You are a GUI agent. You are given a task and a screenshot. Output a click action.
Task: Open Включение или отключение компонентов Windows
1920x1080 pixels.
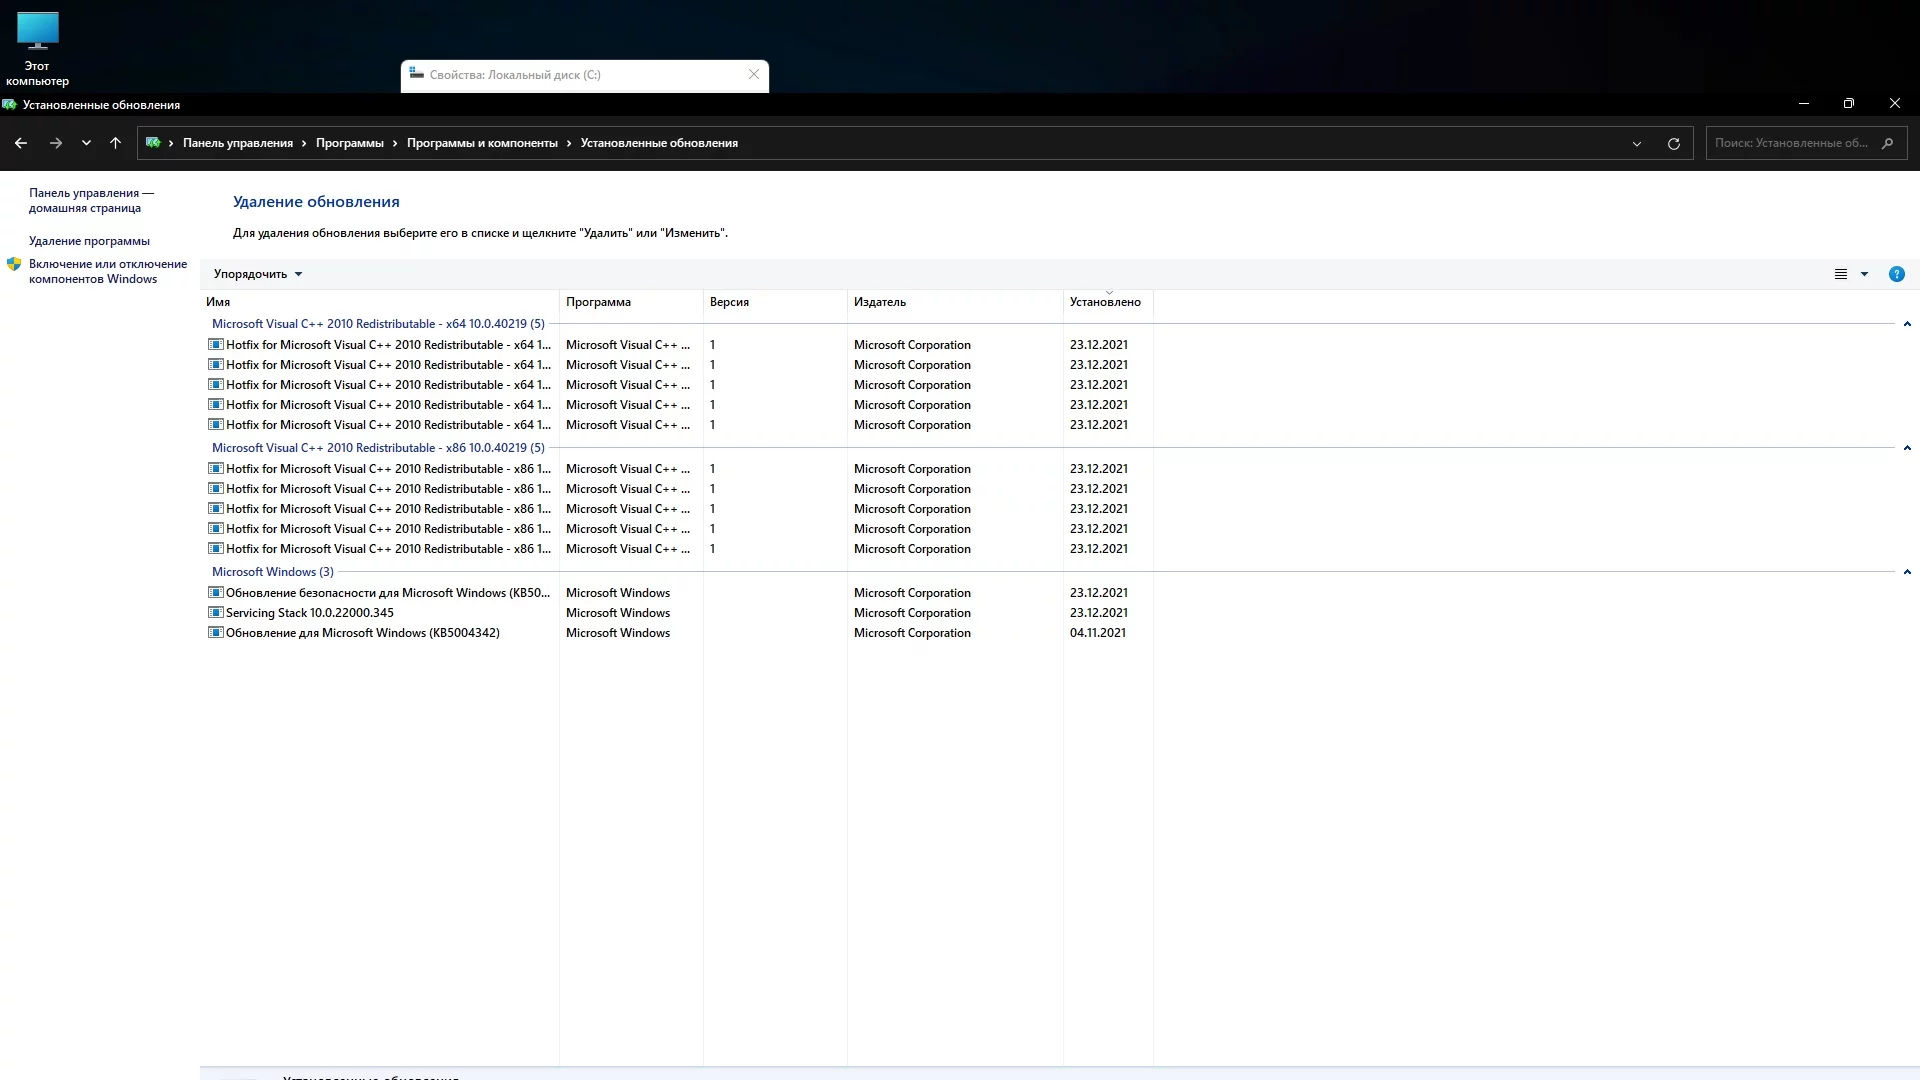107,271
